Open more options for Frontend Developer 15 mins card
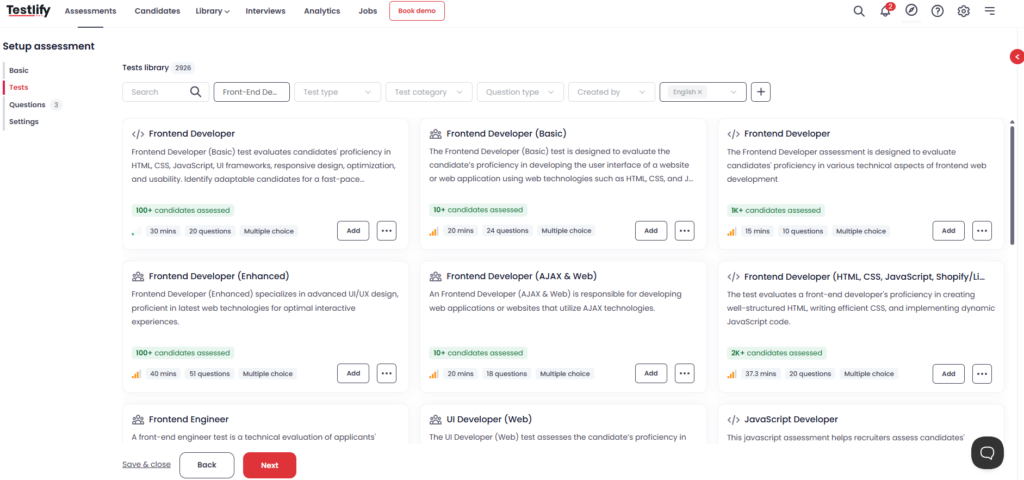Image resolution: width=1024 pixels, height=480 pixels. pyautogui.click(x=982, y=231)
